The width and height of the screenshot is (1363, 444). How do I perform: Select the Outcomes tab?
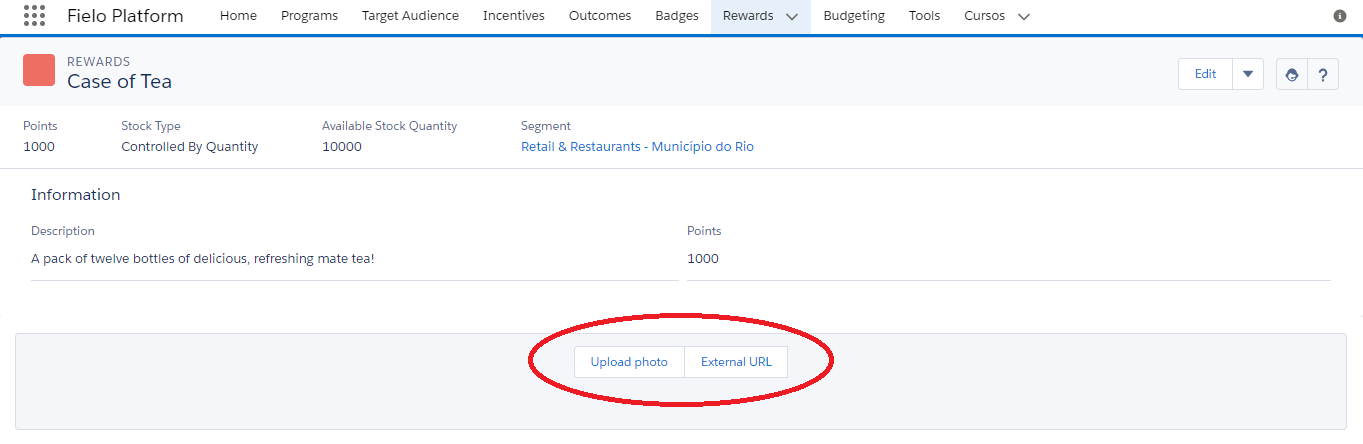600,16
